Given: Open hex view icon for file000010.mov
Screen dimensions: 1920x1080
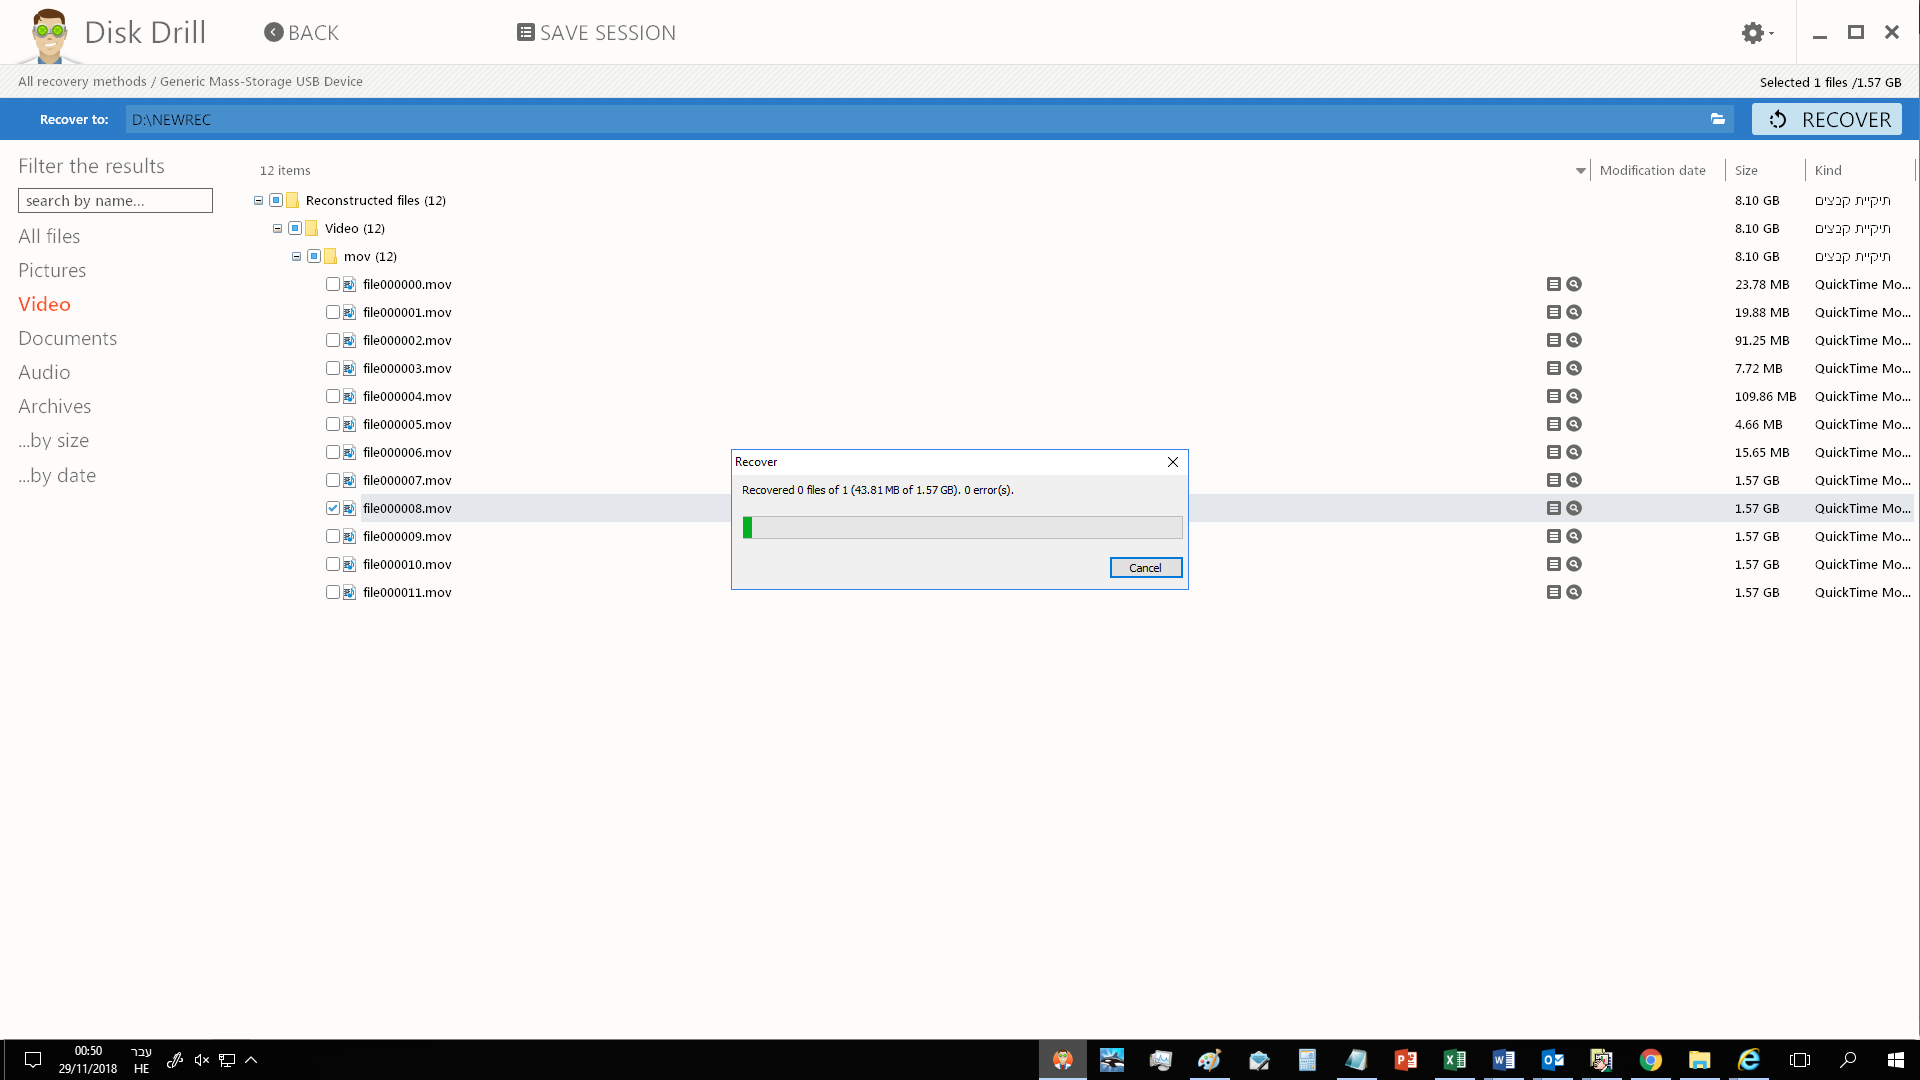Looking at the screenshot, I should 1553,564.
